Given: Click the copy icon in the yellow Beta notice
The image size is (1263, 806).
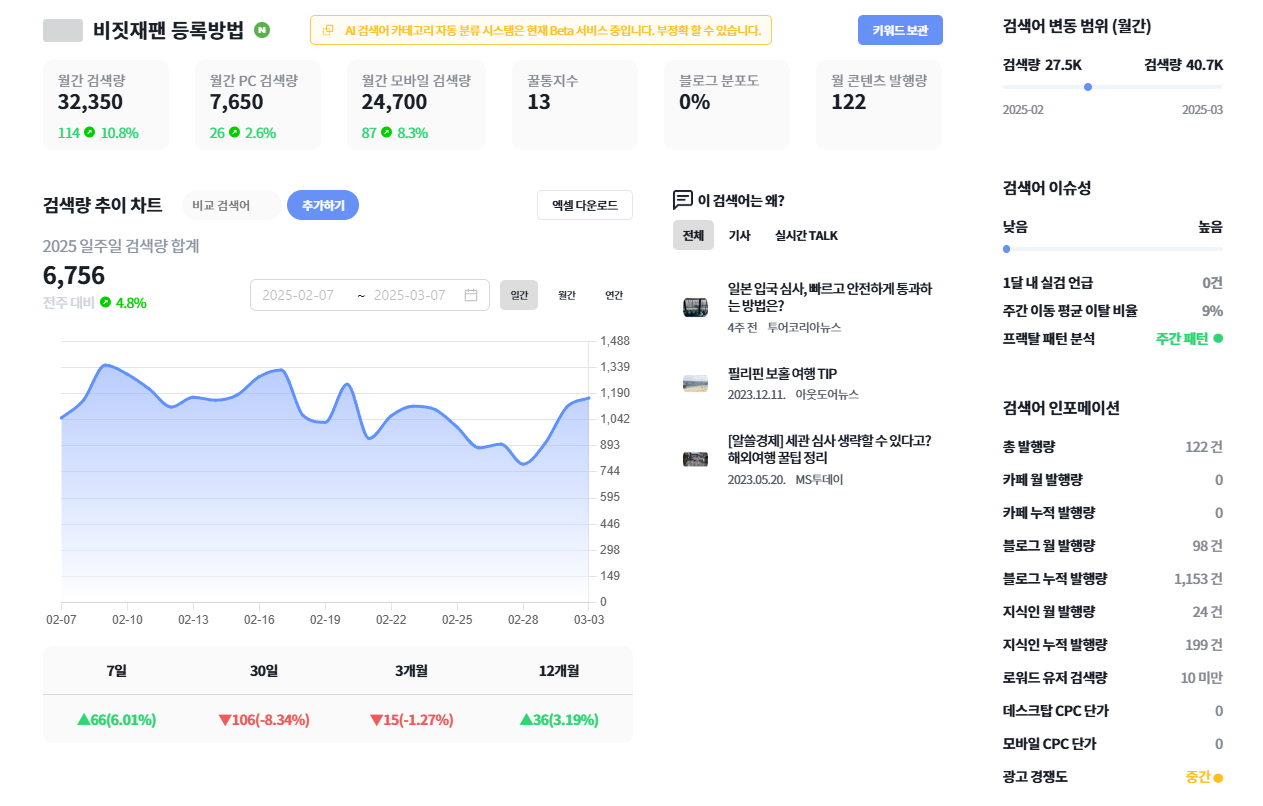Looking at the screenshot, I should (x=328, y=31).
